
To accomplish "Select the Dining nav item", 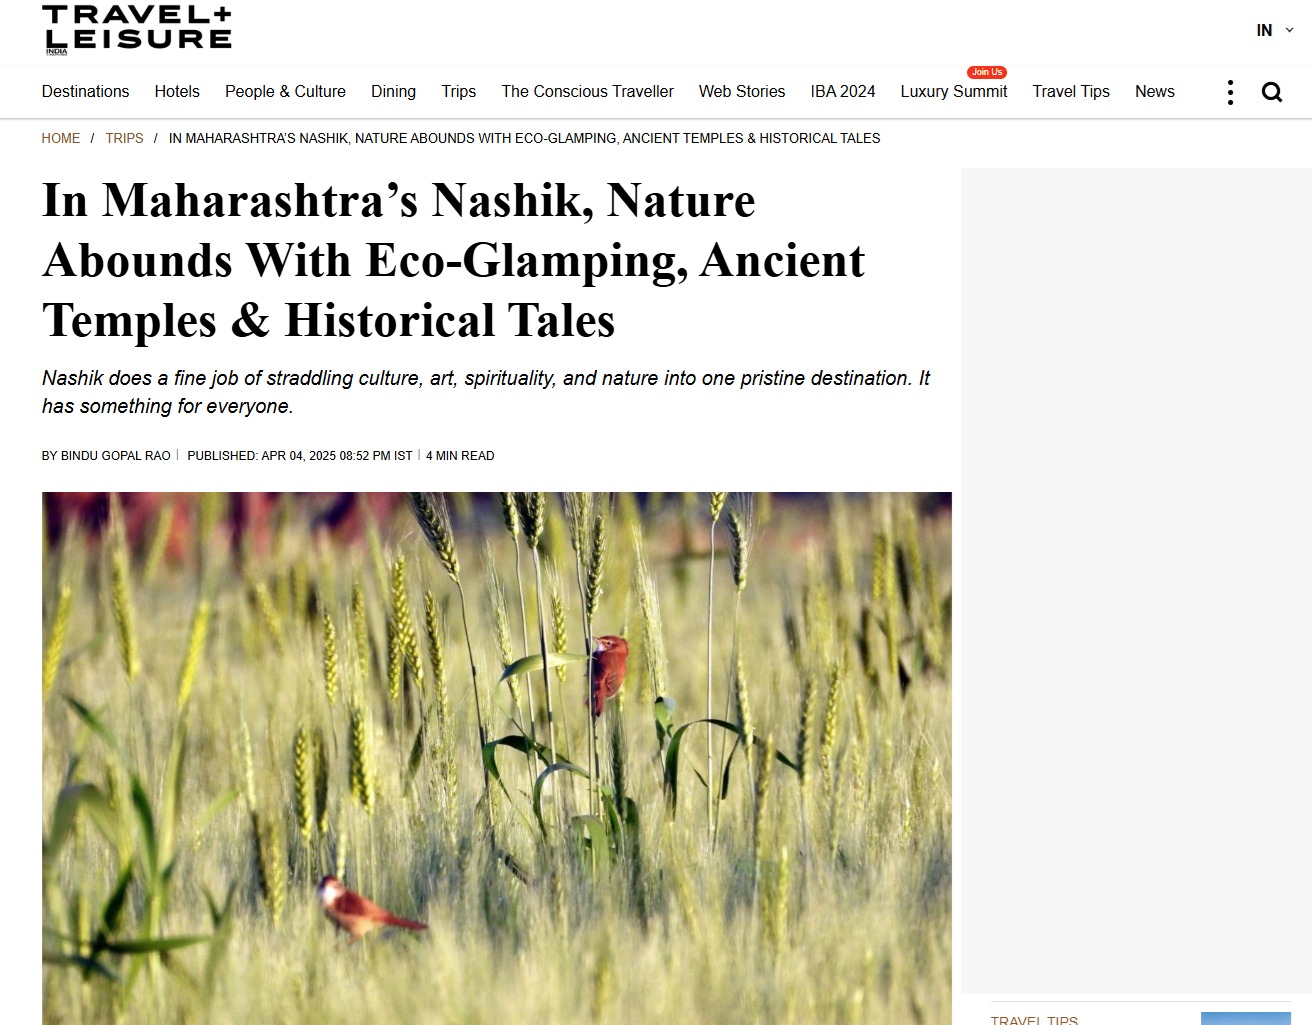I will tap(393, 91).
